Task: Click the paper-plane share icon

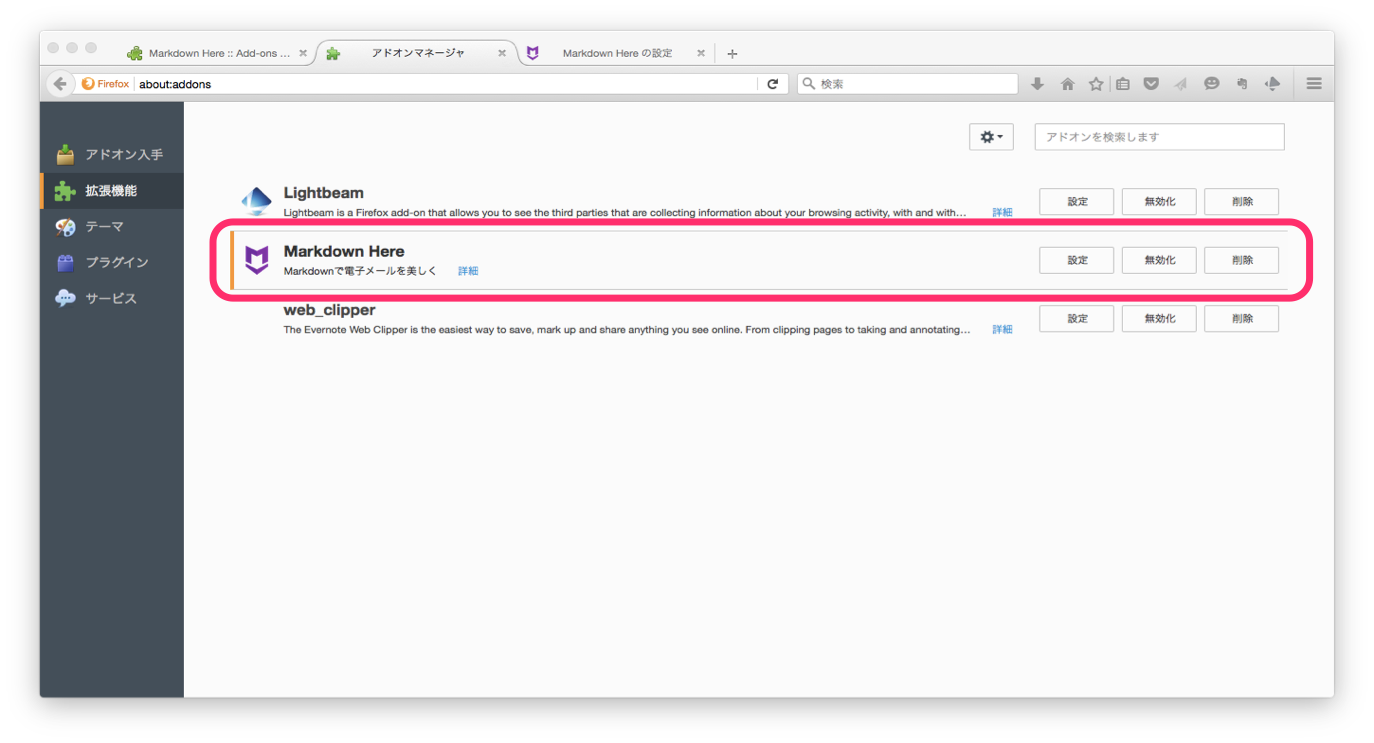Action: 1181,84
